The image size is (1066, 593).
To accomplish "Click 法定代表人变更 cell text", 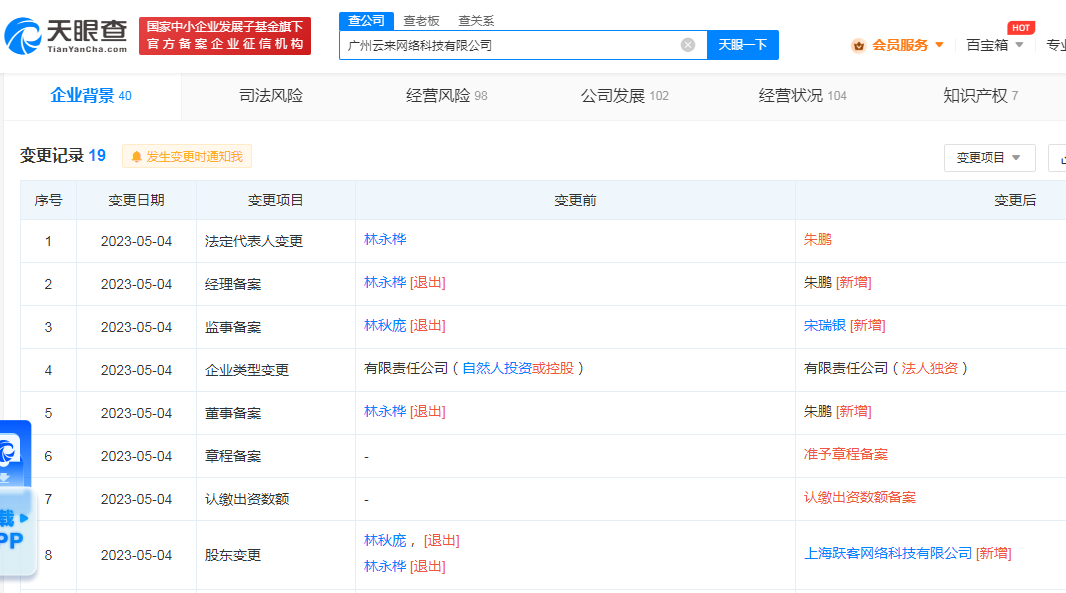I will (x=254, y=241).
